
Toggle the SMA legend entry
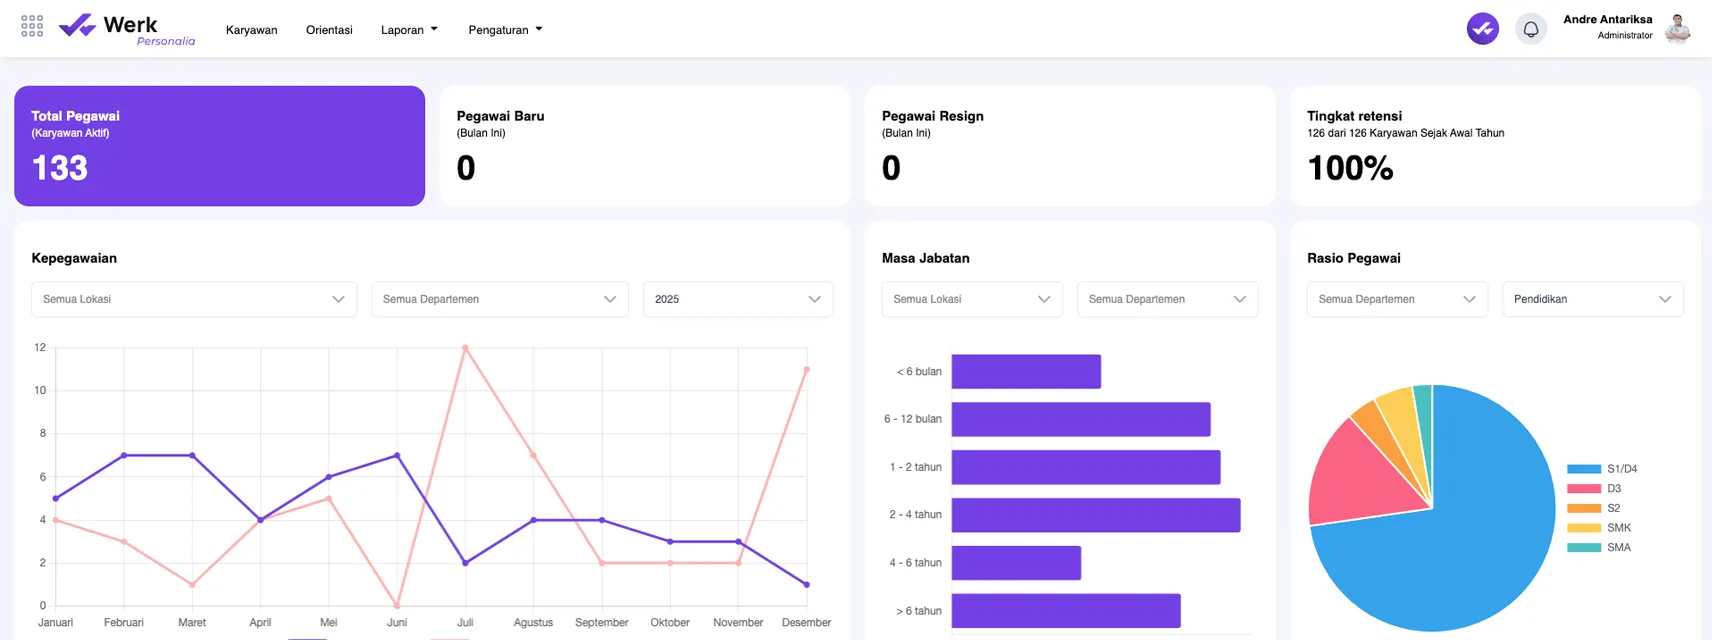point(1600,548)
